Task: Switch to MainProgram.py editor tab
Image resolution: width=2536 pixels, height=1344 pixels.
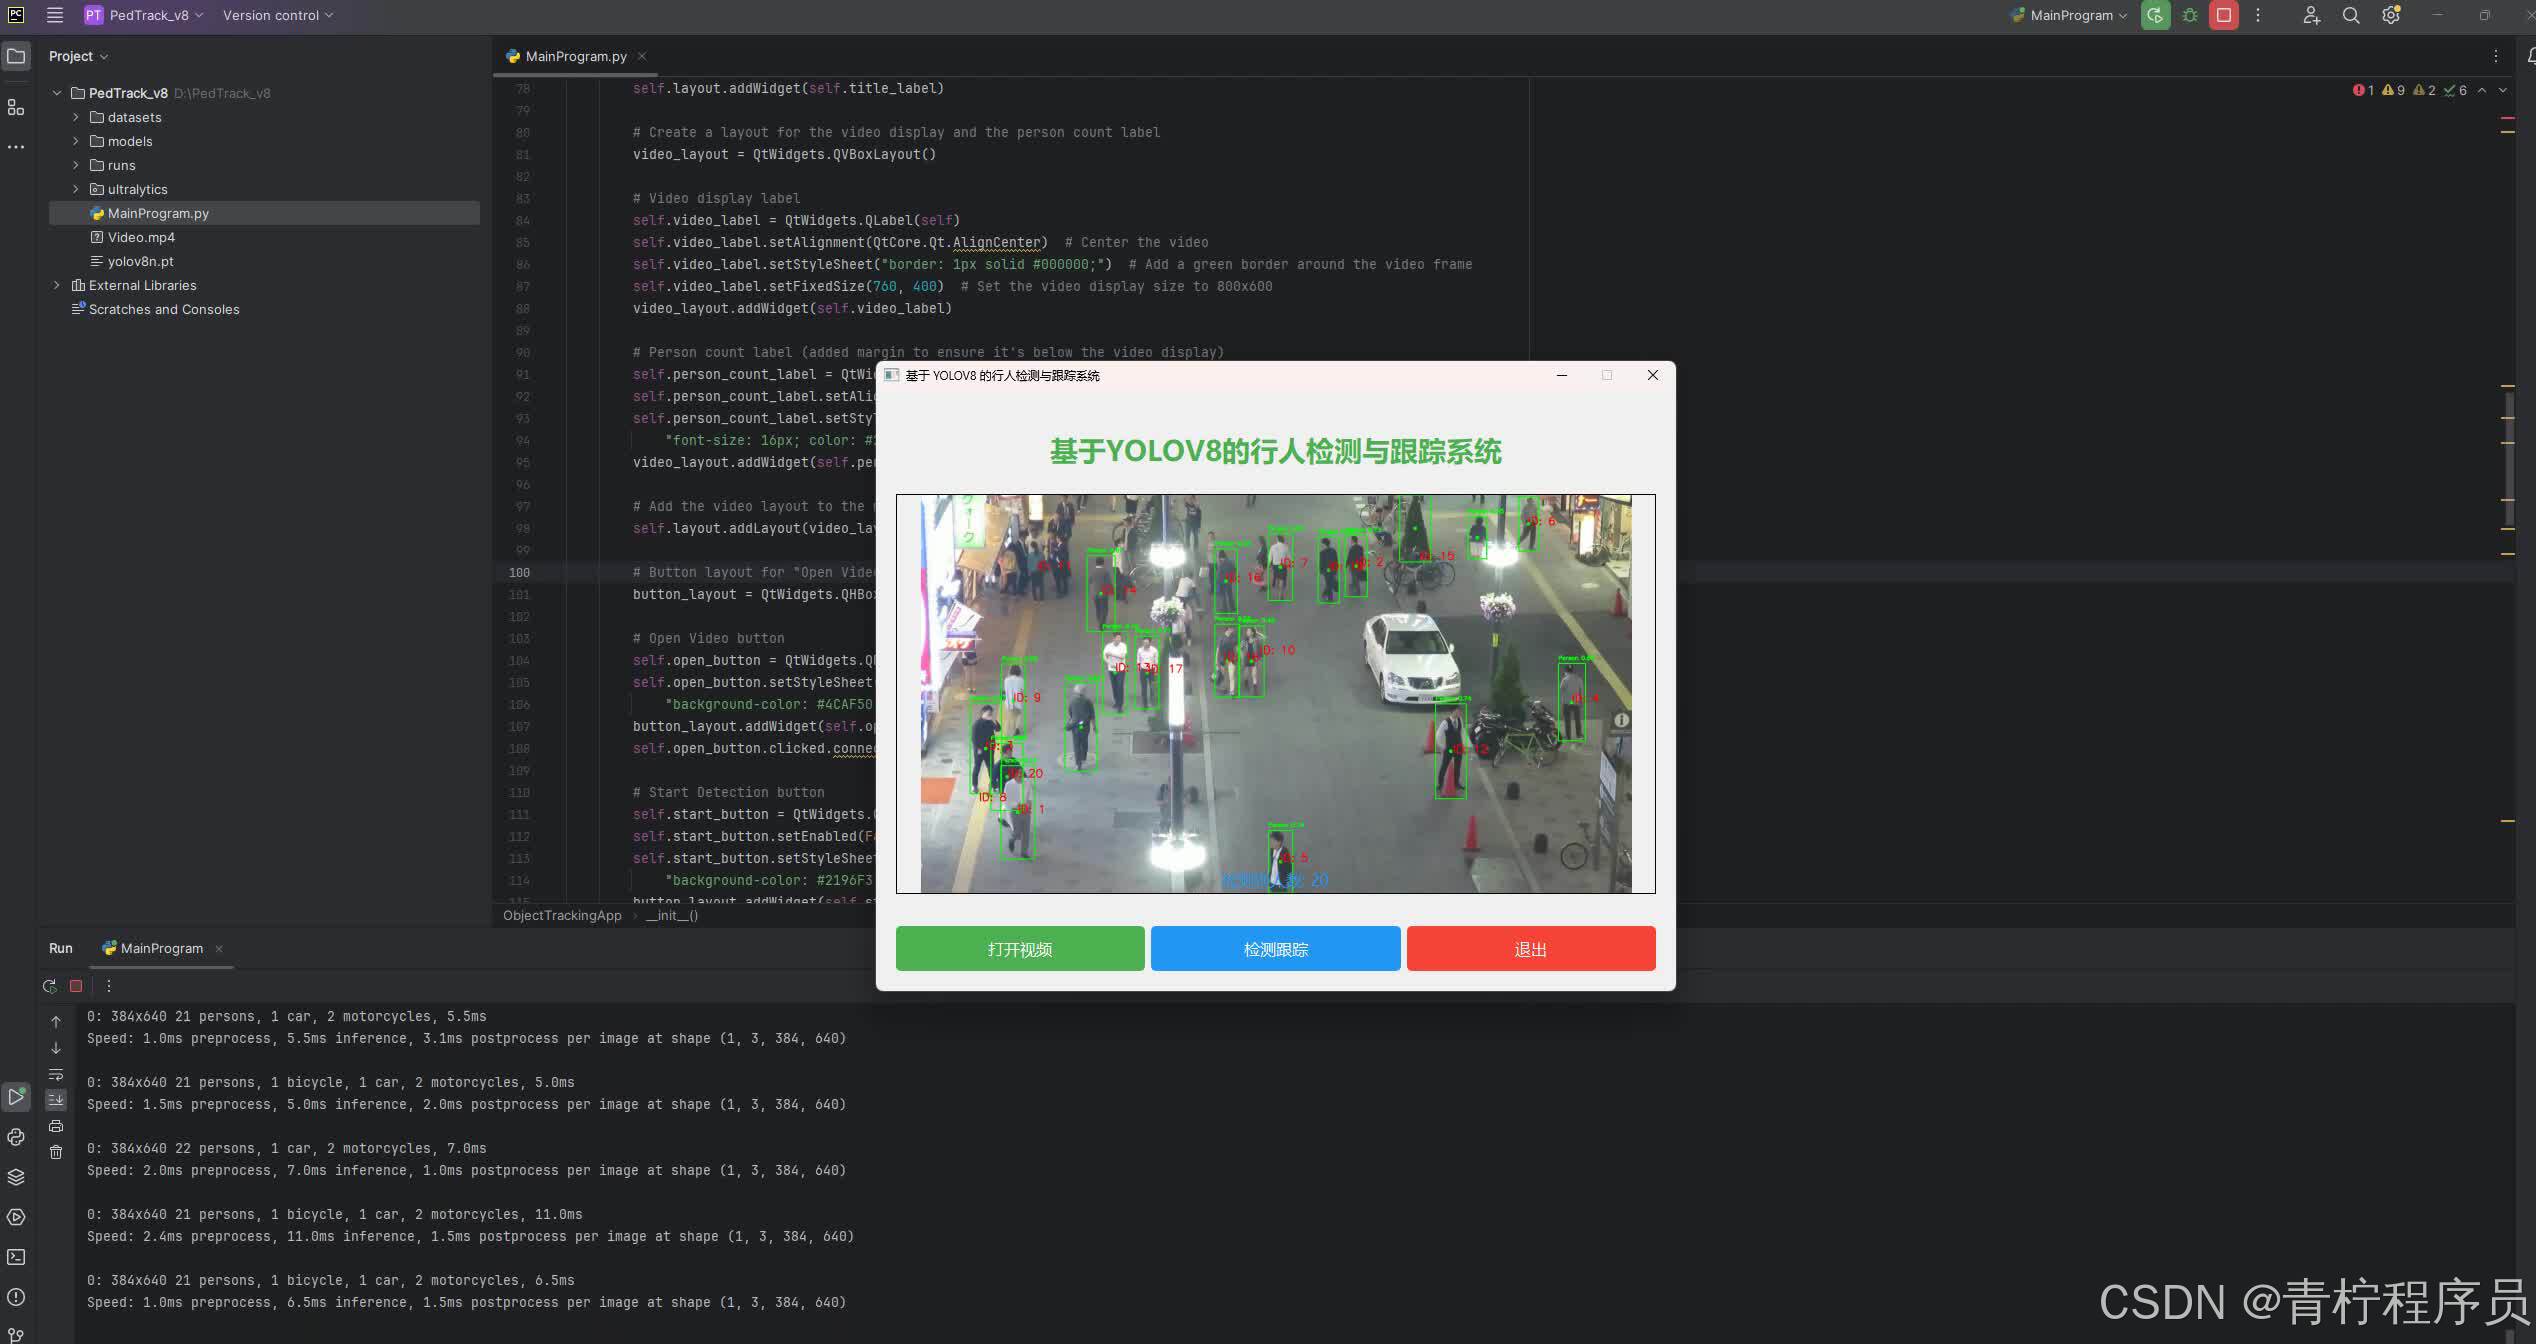Action: pyautogui.click(x=576, y=56)
